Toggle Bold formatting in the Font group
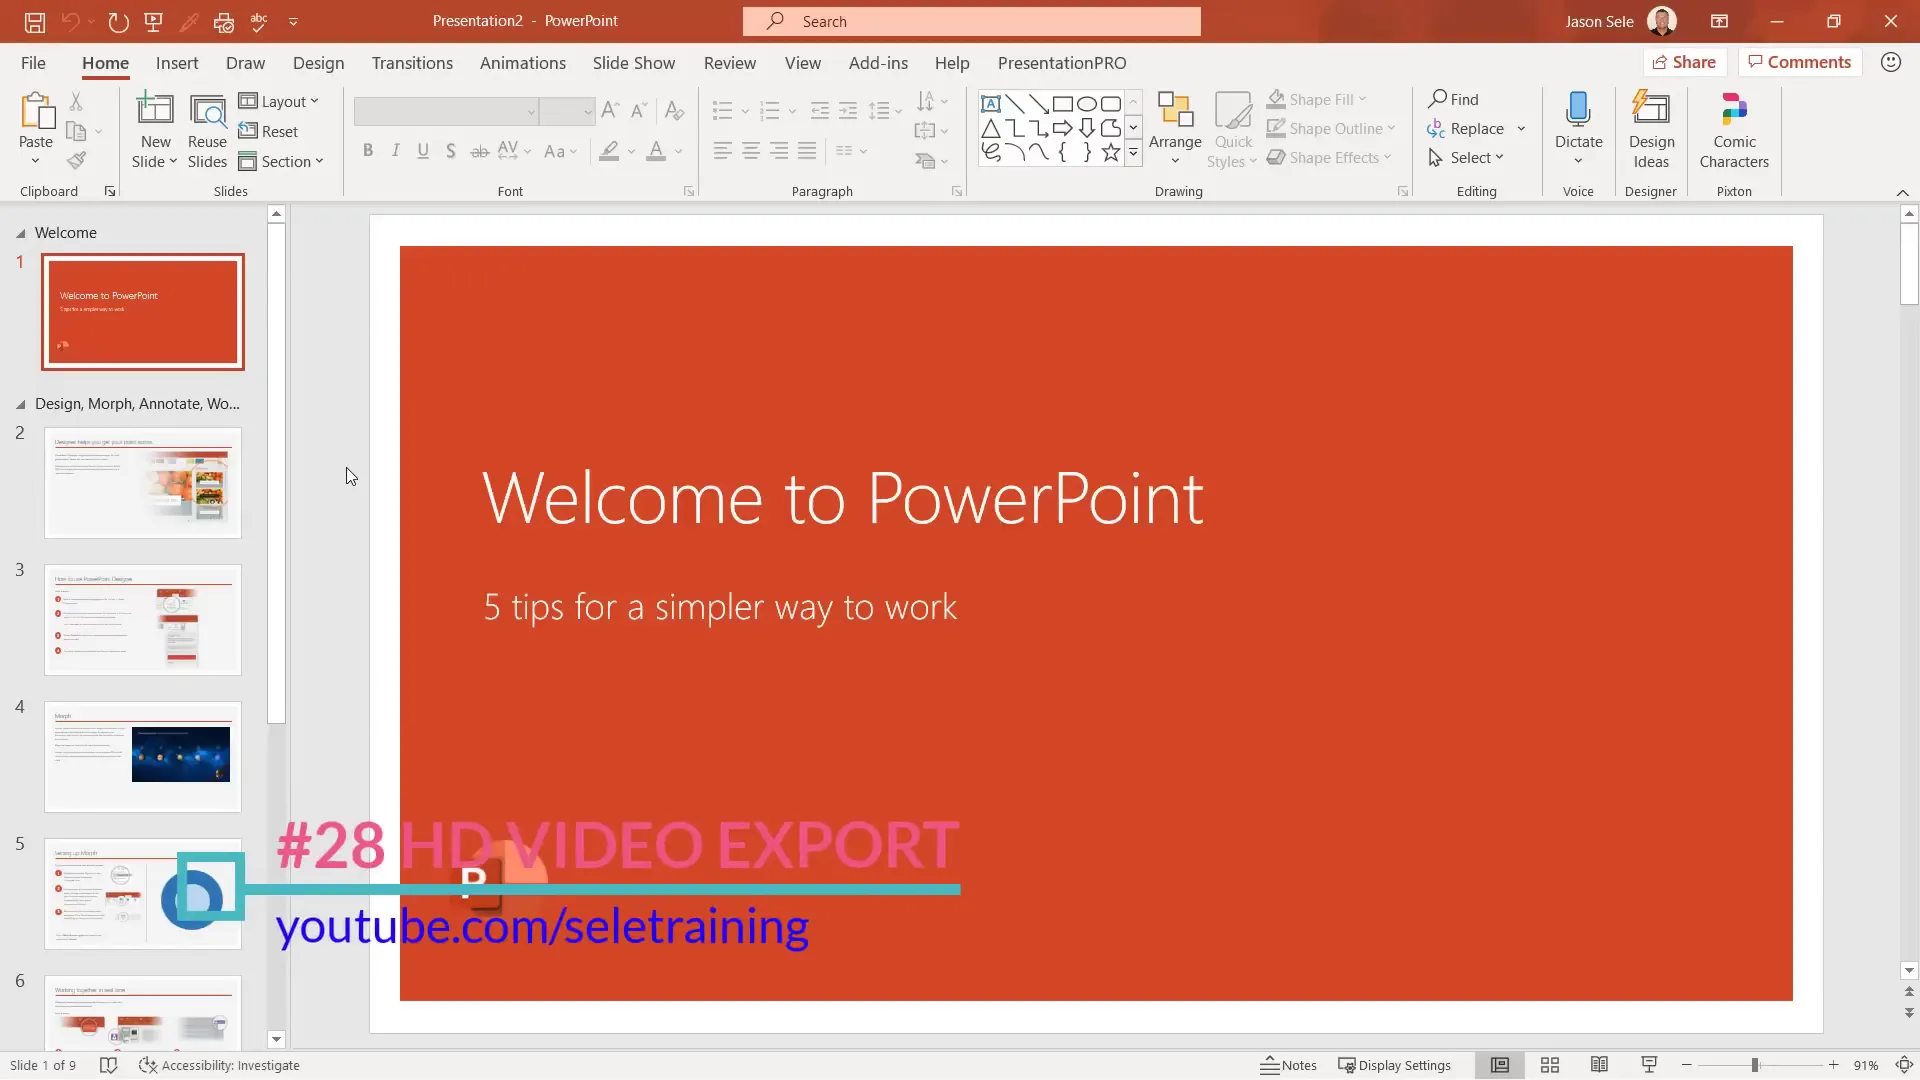Screen dimensions: 1920x1080 coord(368,150)
